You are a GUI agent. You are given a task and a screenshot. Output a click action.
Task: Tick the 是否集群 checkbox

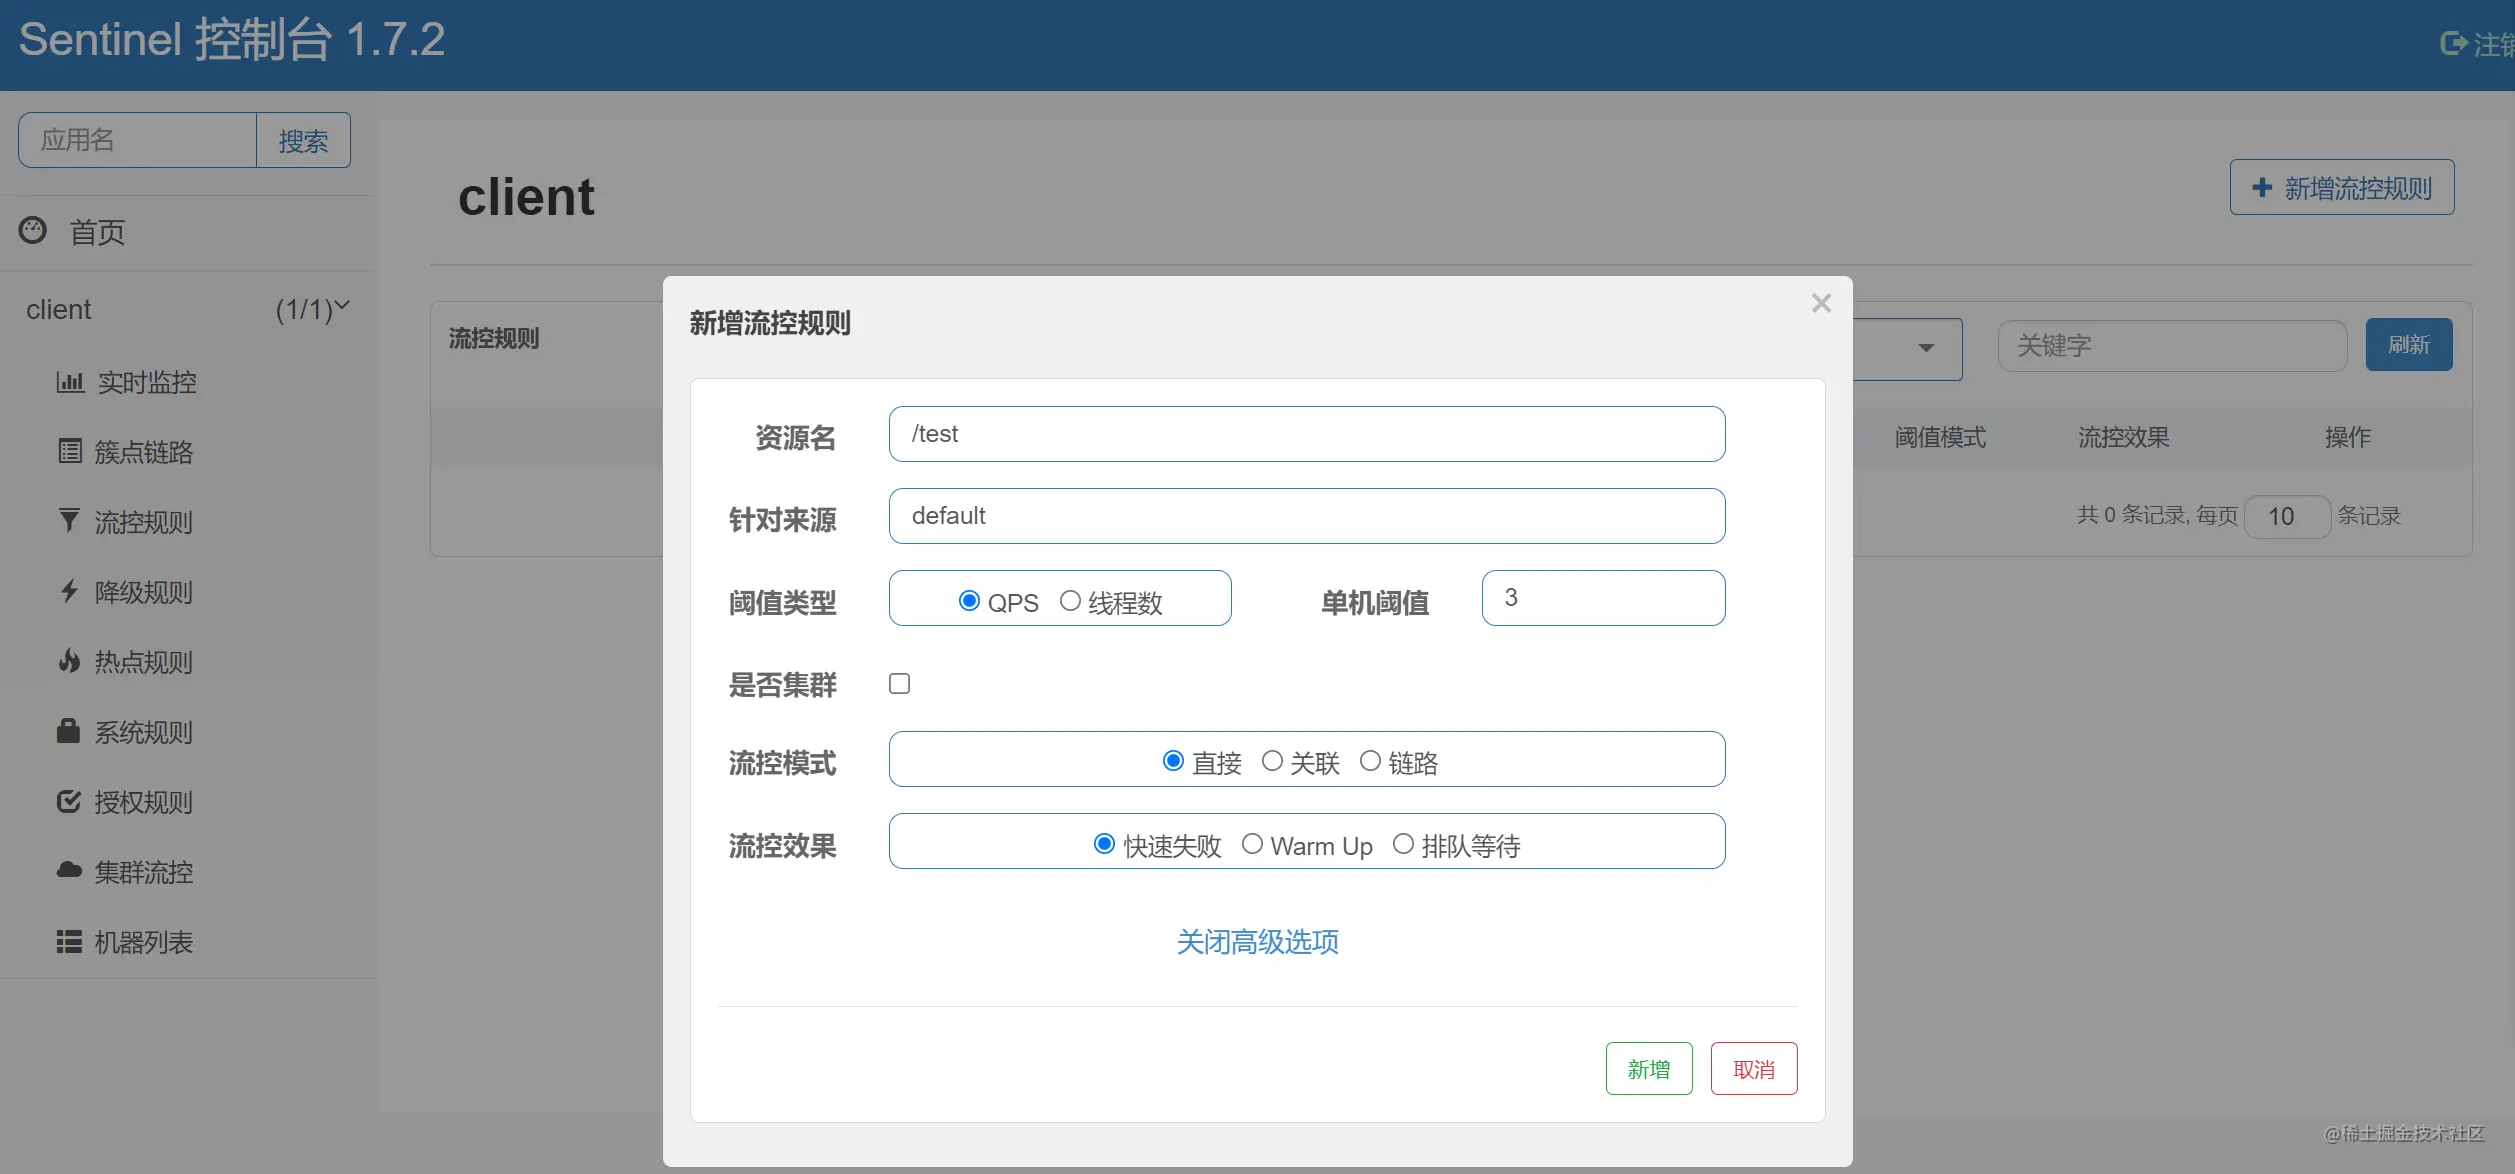(x=900, y=684)
